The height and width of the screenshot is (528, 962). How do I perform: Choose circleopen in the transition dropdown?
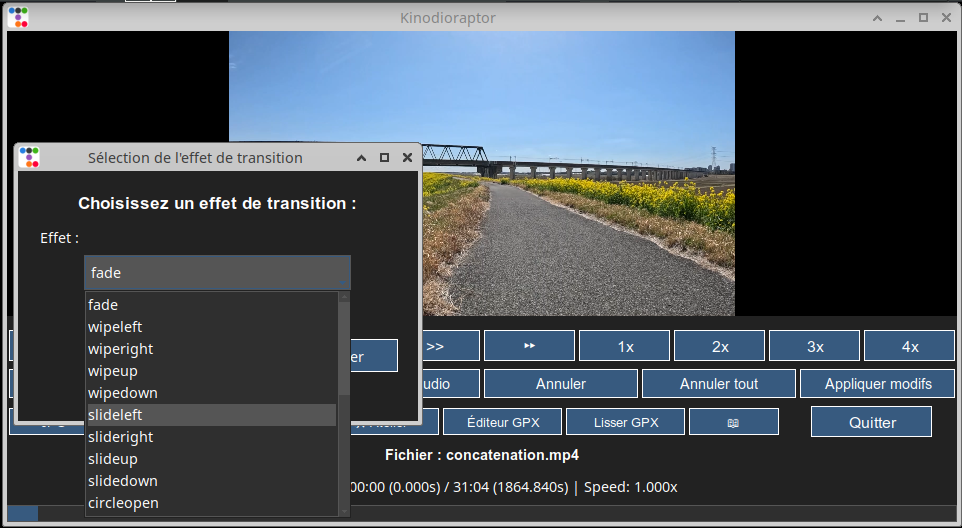coord(211,503)
